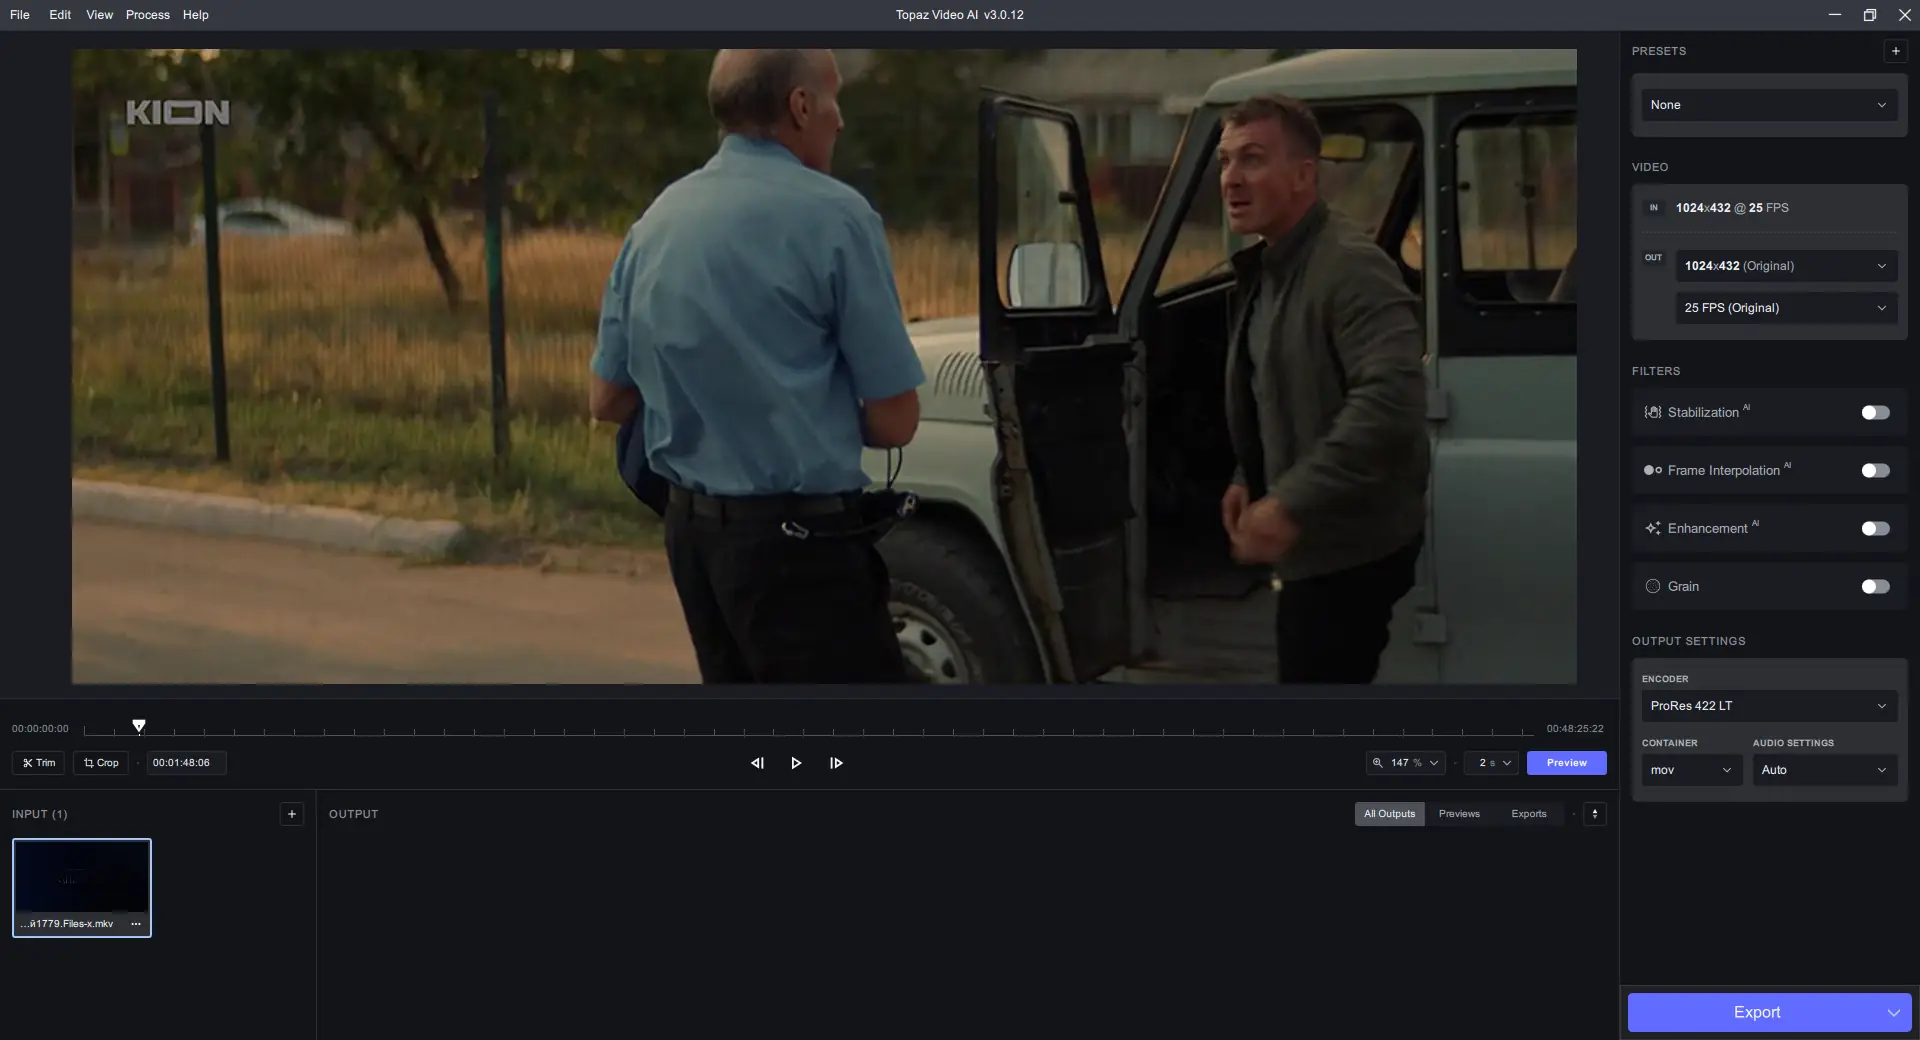
Task: Add a new preset with plus icon
Action: click(x=1895, y=51)
